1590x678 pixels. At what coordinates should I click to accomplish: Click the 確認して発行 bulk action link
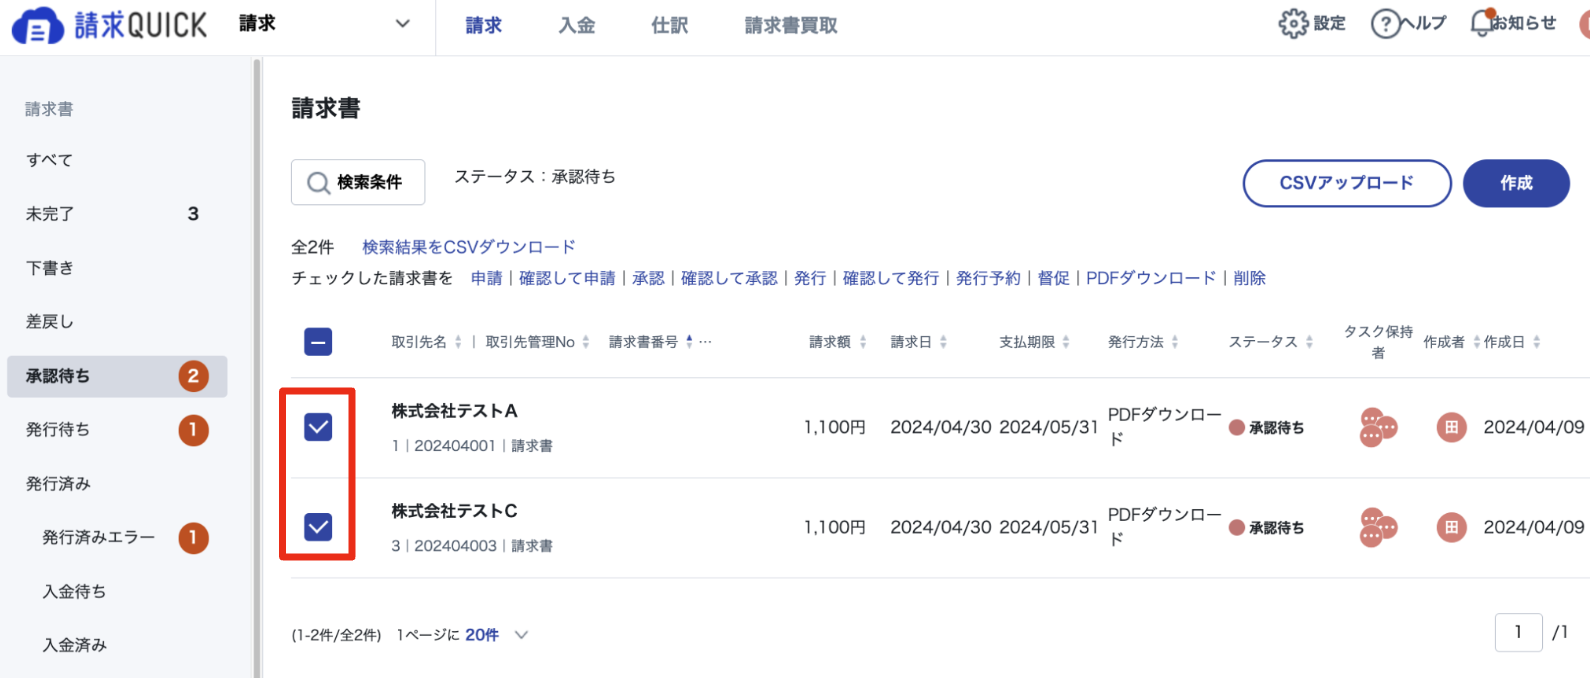891,278
